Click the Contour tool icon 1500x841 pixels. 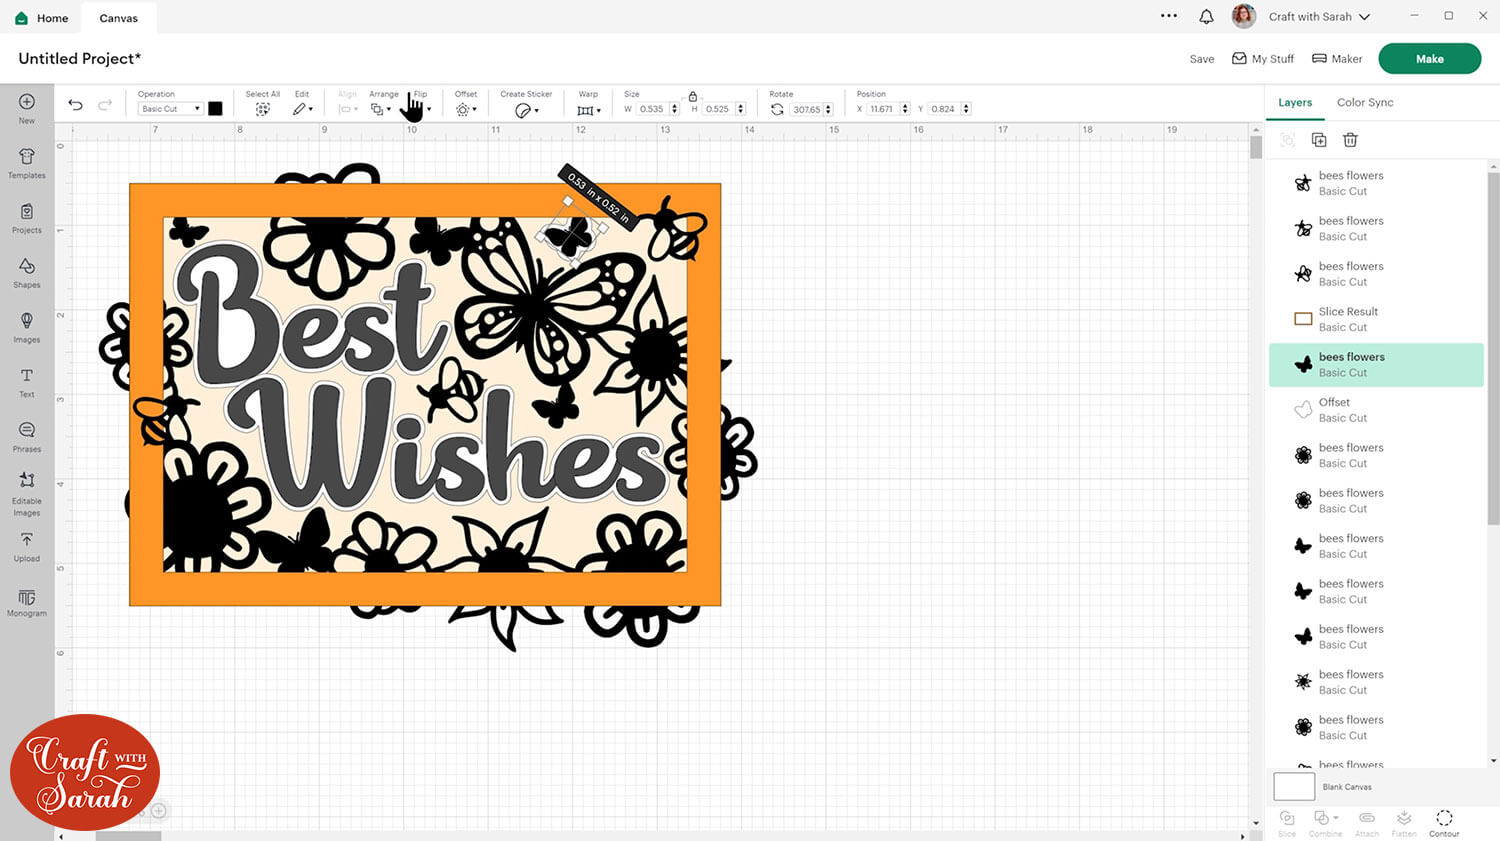point(1444,822)
